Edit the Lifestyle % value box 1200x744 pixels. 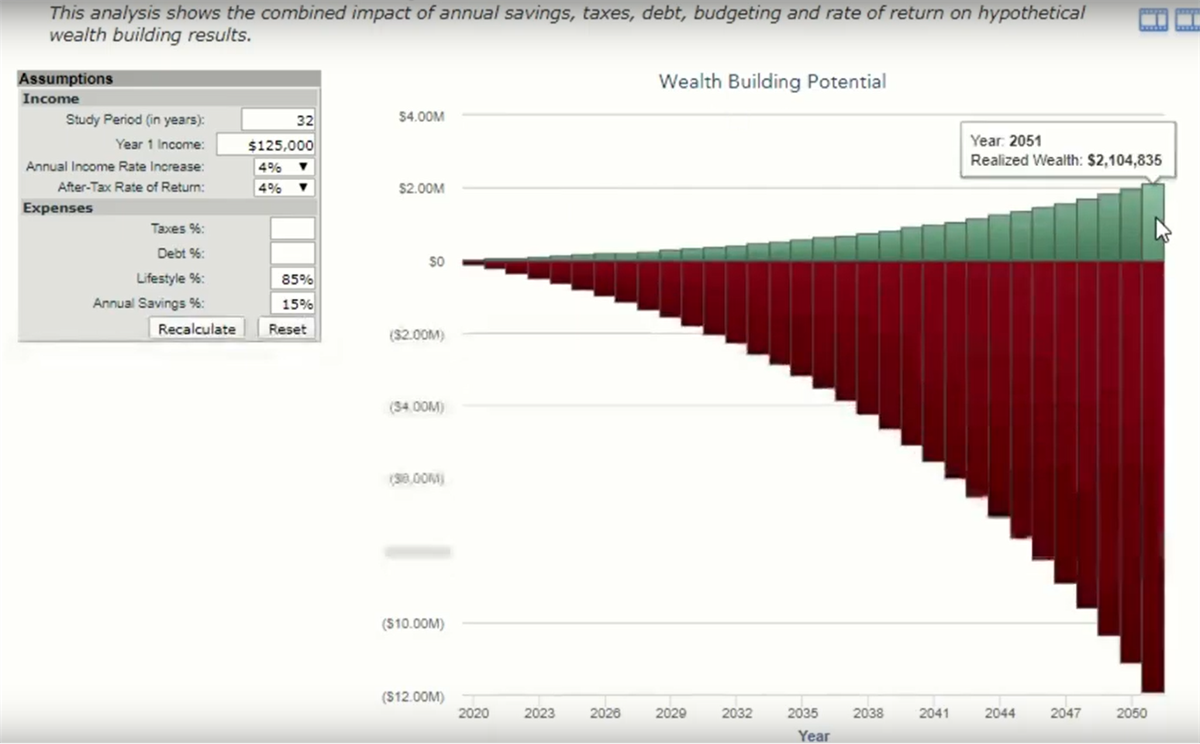coord(292,279)
